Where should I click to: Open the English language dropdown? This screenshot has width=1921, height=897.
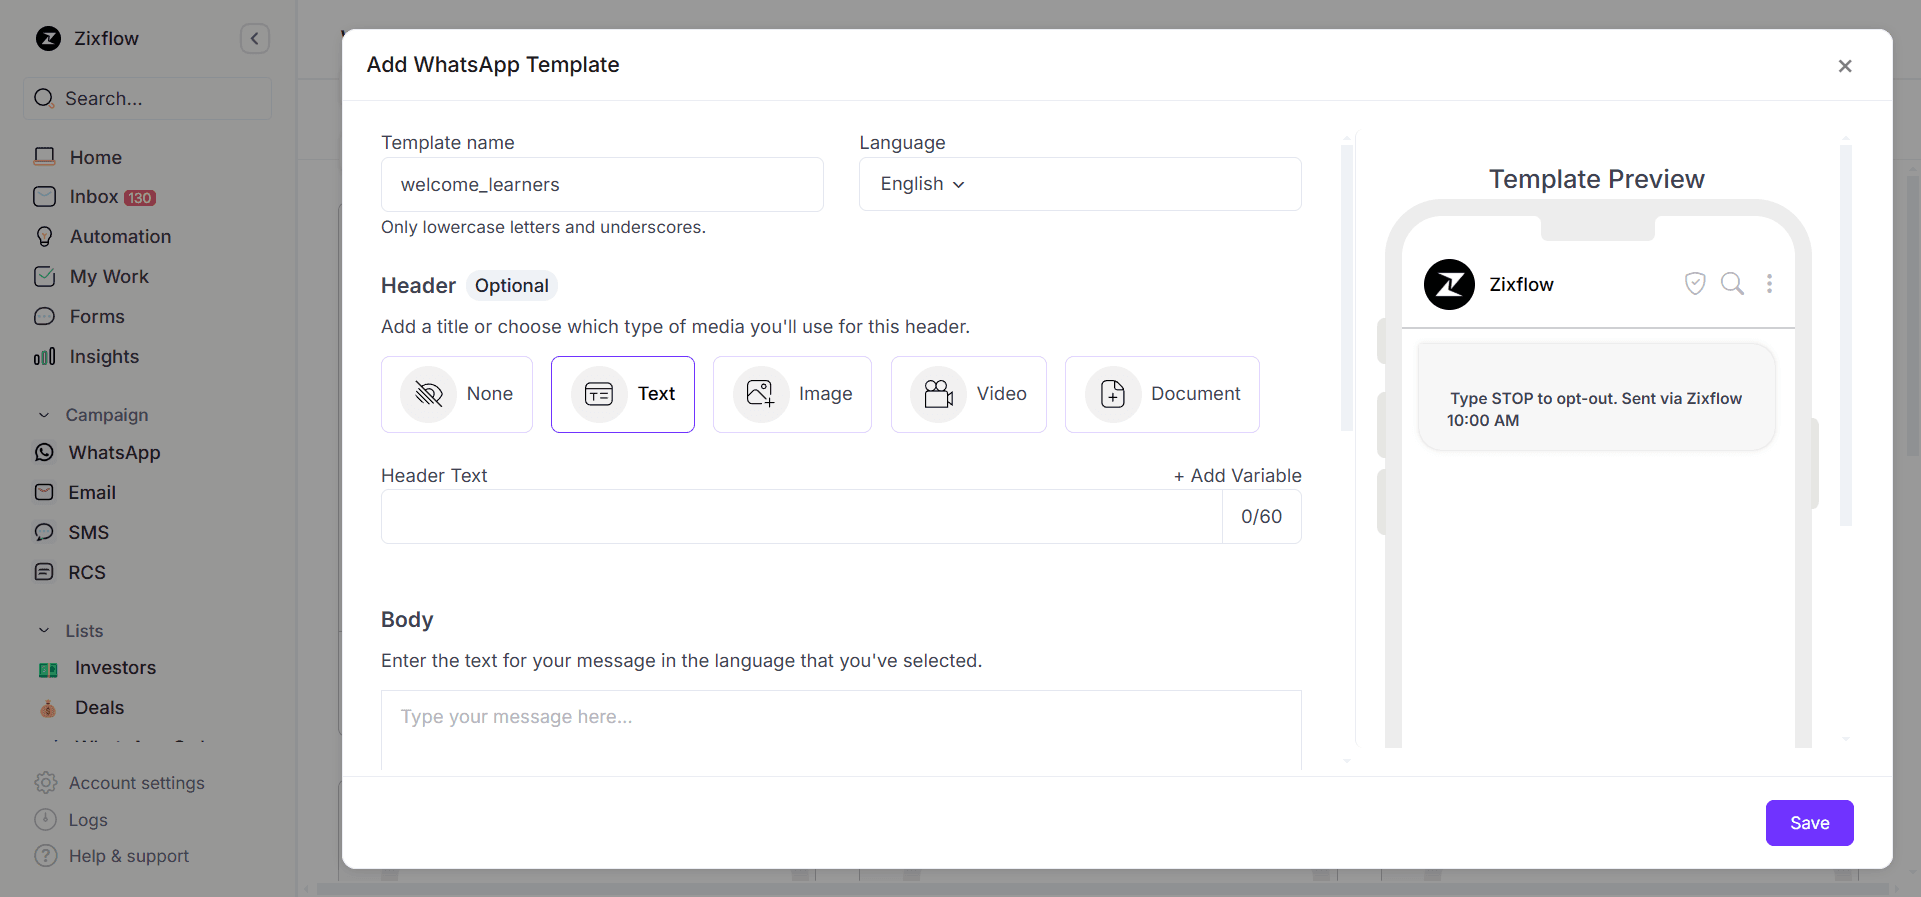922,184
